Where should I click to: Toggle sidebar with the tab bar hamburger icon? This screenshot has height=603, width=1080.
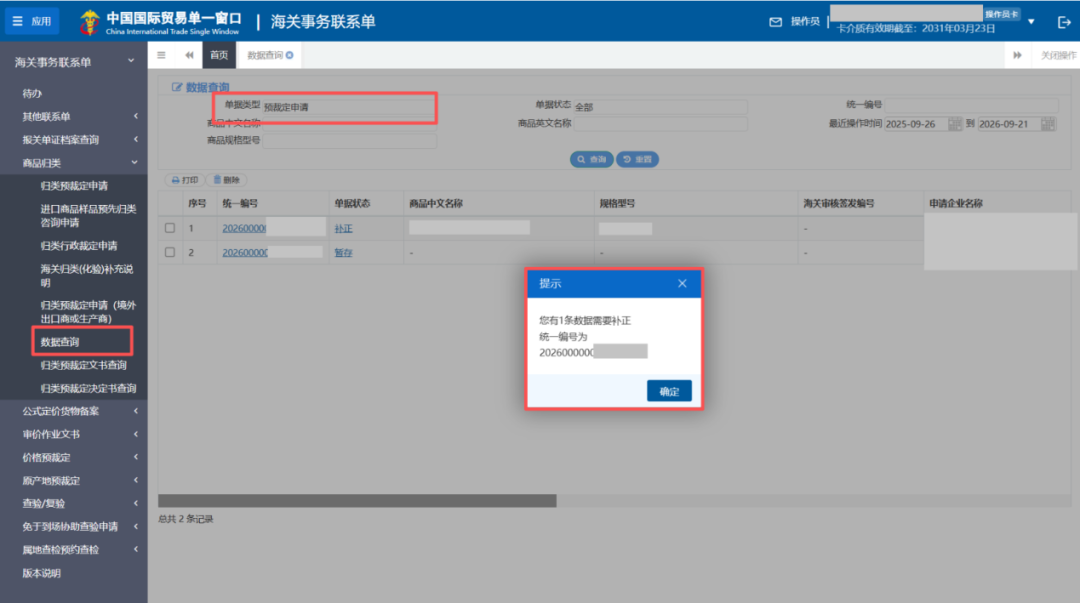(x=161, y=55)
